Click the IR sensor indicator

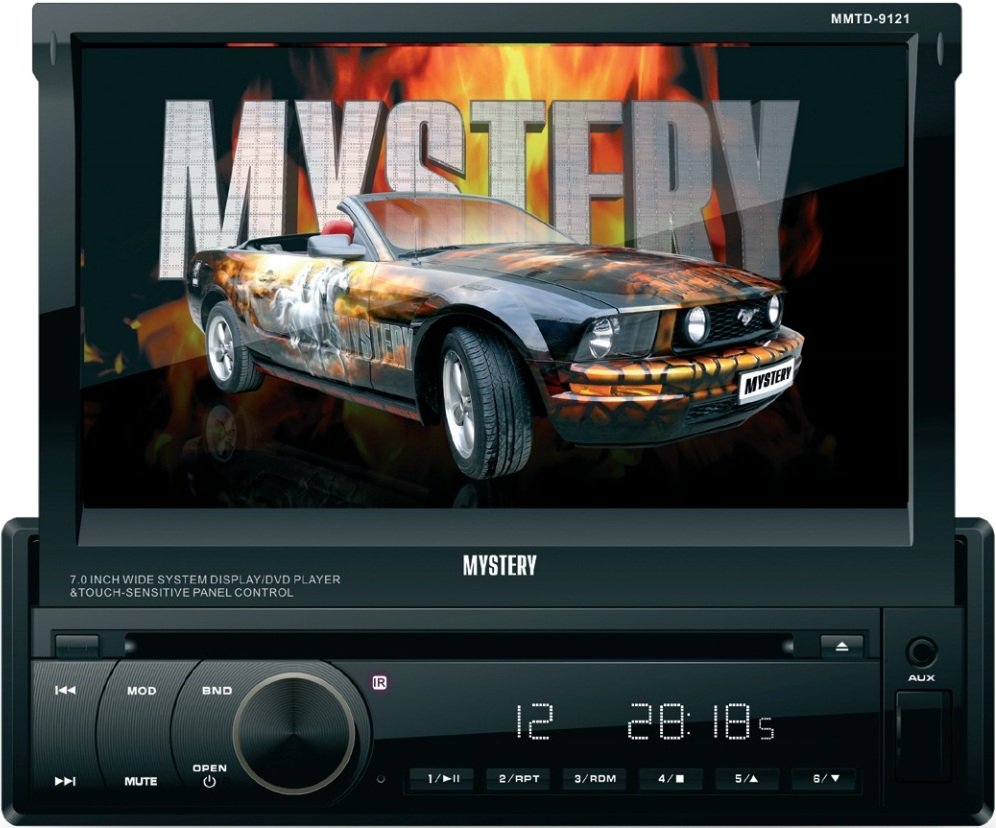click(380, 683)
